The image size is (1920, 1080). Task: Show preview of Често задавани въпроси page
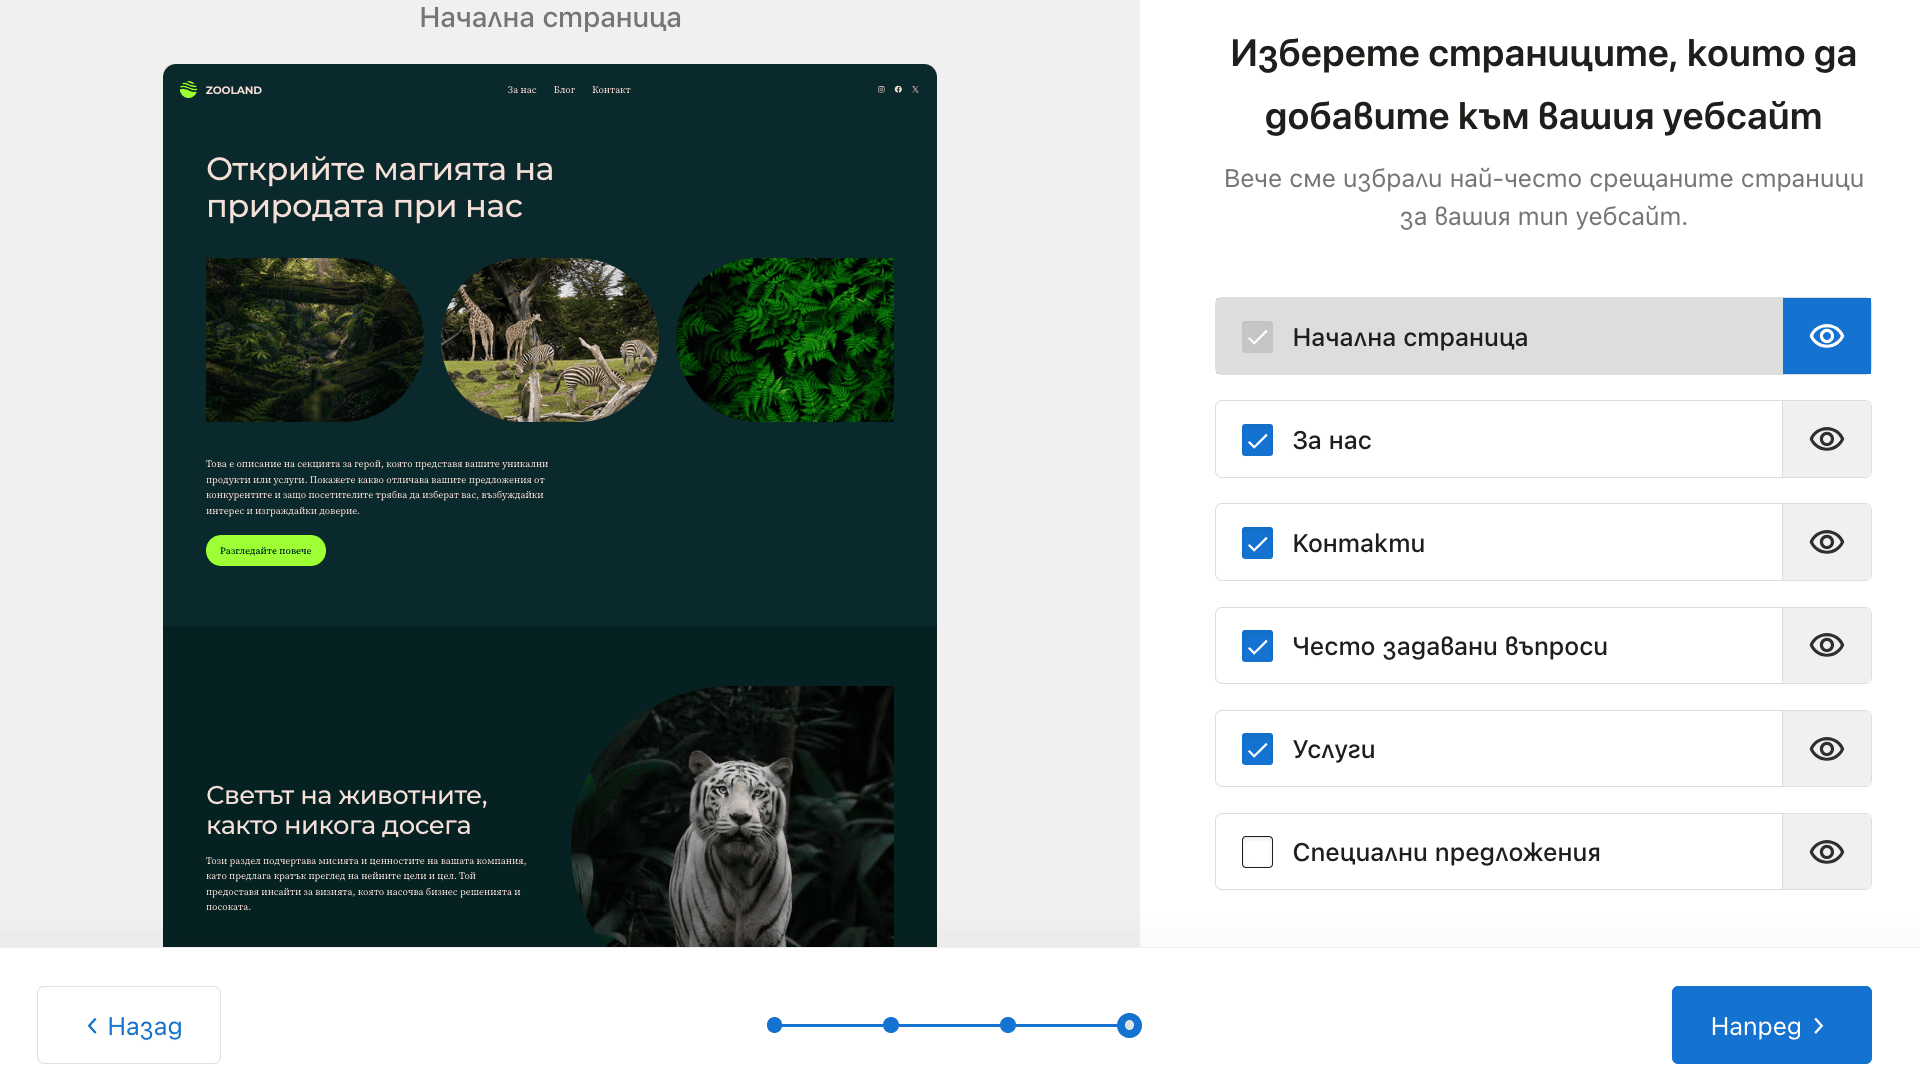(1826, 645)
